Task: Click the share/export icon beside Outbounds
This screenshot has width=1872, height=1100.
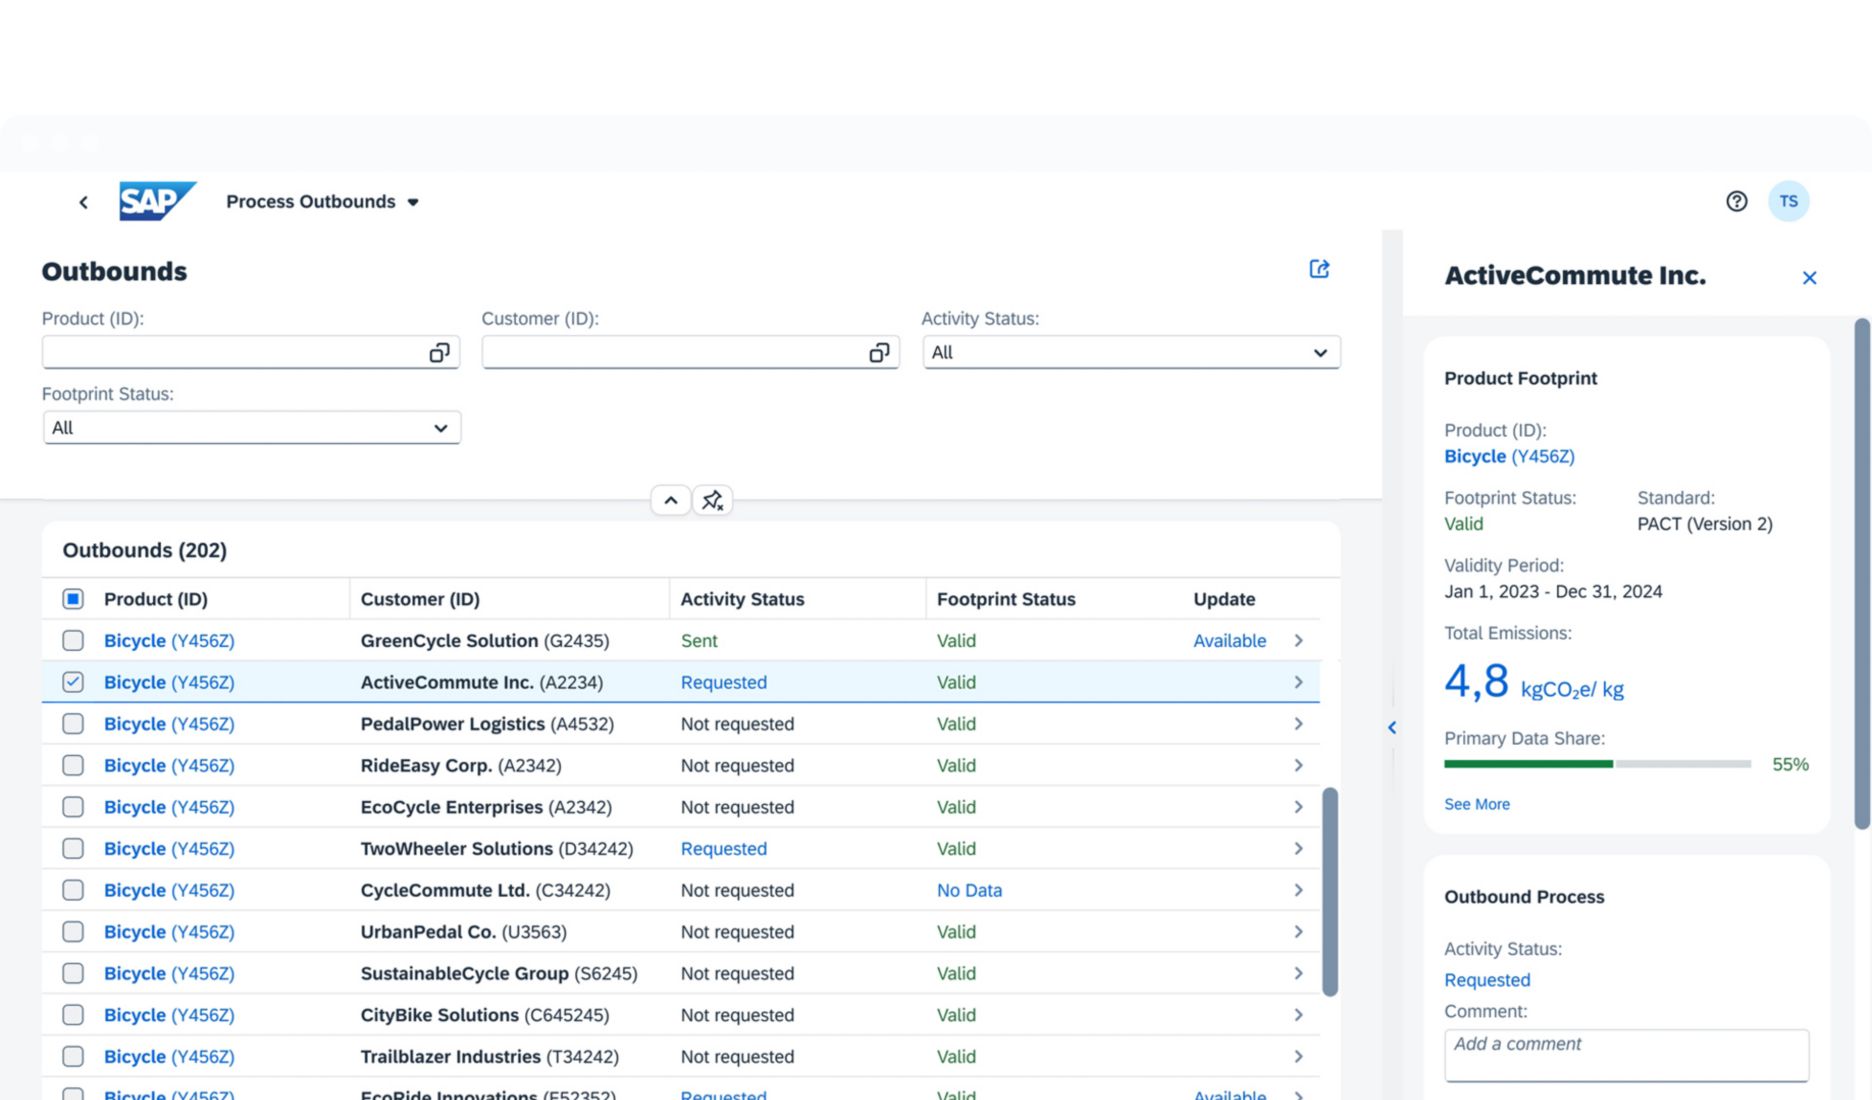Action: tap(1319, 269)
